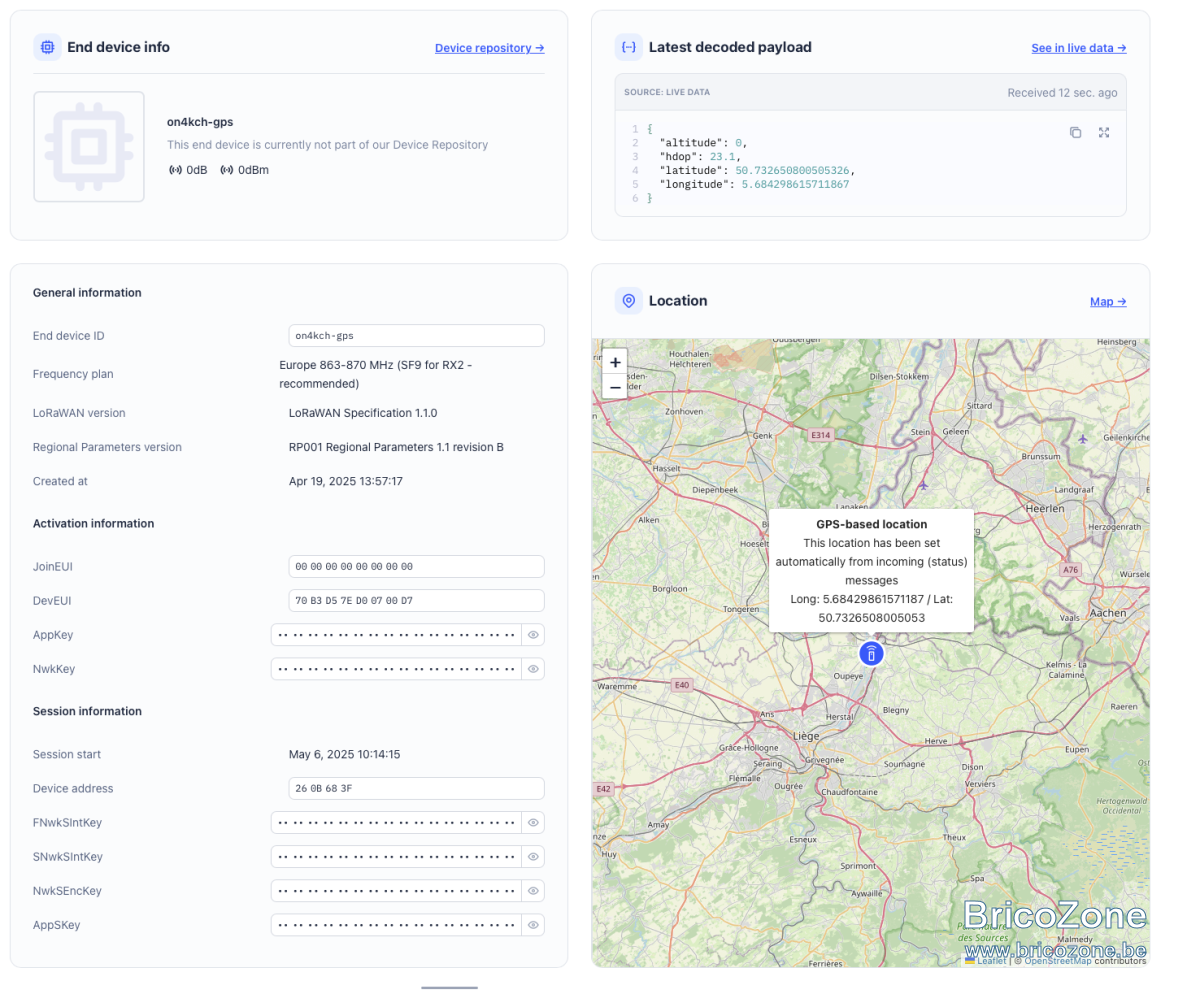
Task: Show the NwkKey using its eye toggle
Action: tap(534, 668)
